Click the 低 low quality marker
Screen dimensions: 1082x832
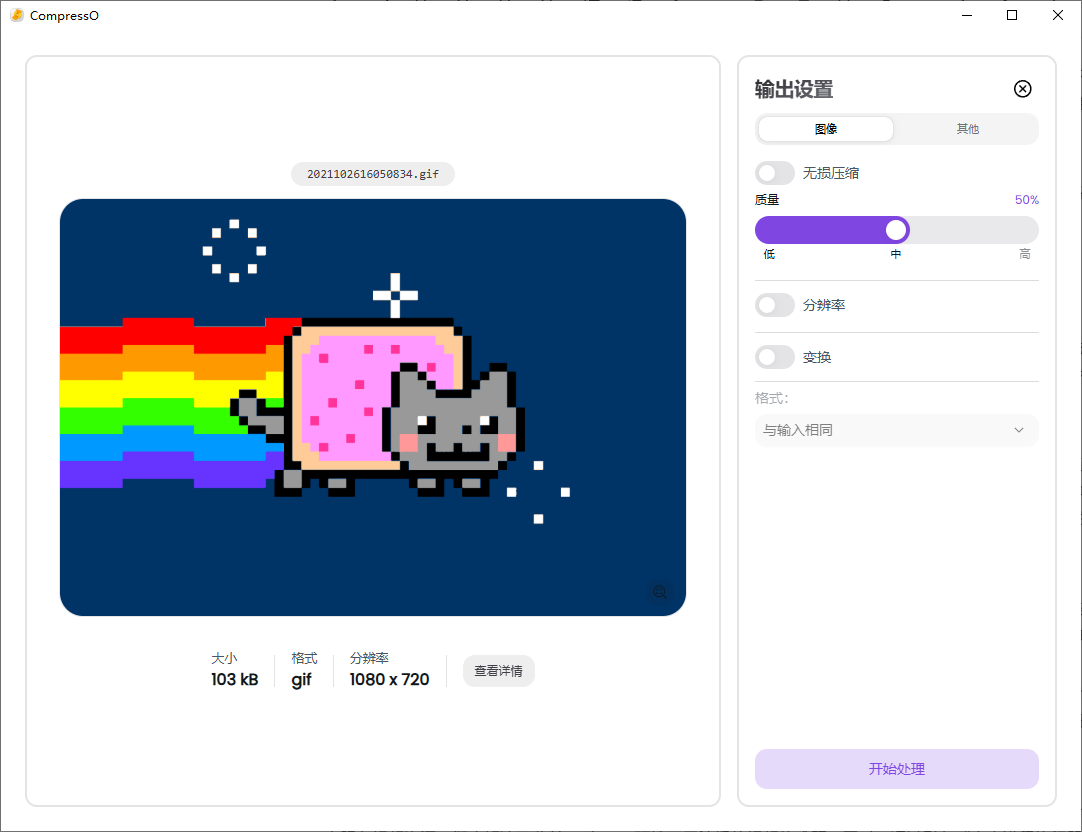pyautogui.click(x=768, y=254)
